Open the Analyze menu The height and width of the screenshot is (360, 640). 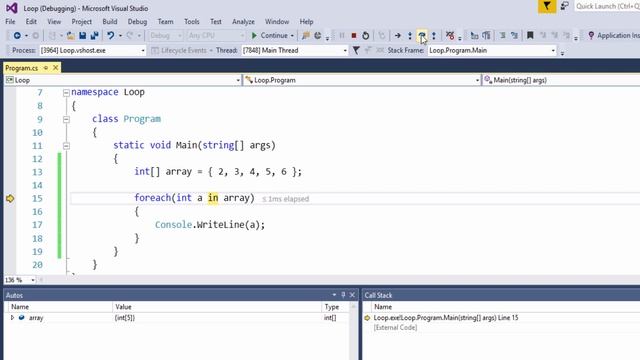click(x=243, y=22)
